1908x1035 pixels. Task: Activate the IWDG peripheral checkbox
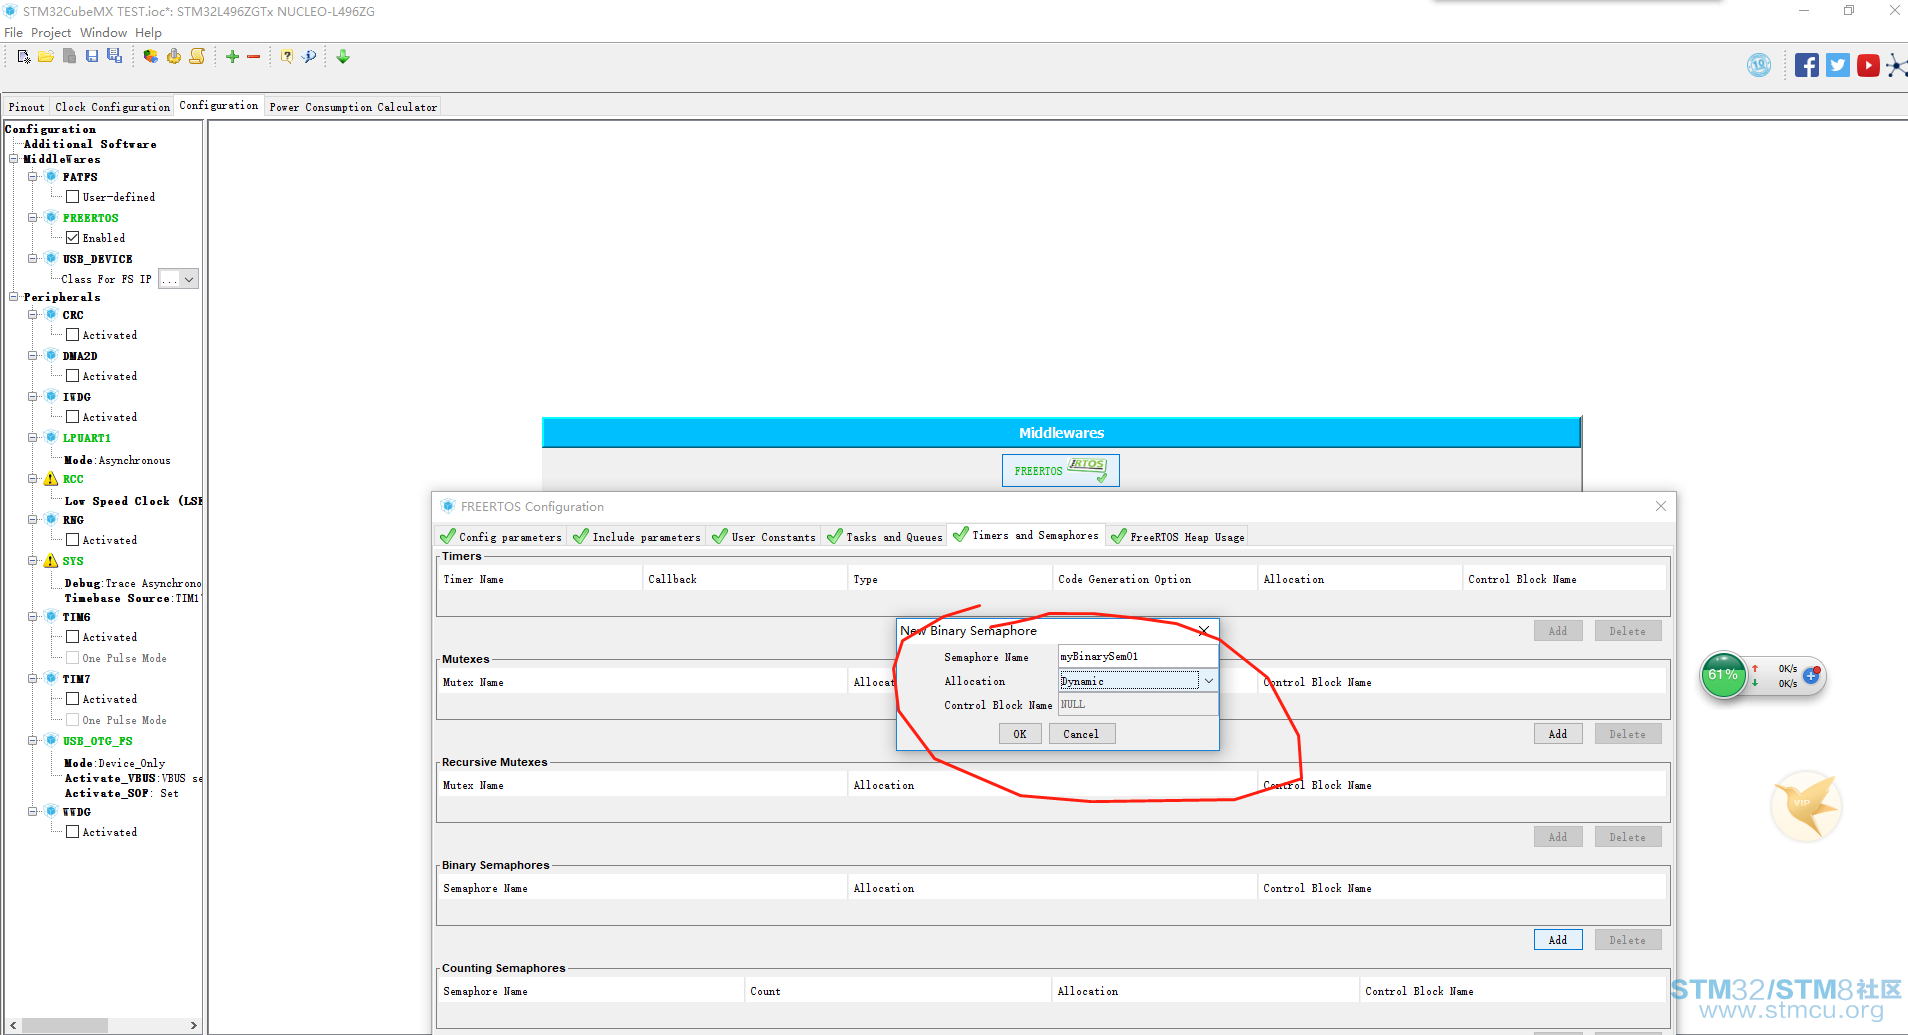coord(72,417)
